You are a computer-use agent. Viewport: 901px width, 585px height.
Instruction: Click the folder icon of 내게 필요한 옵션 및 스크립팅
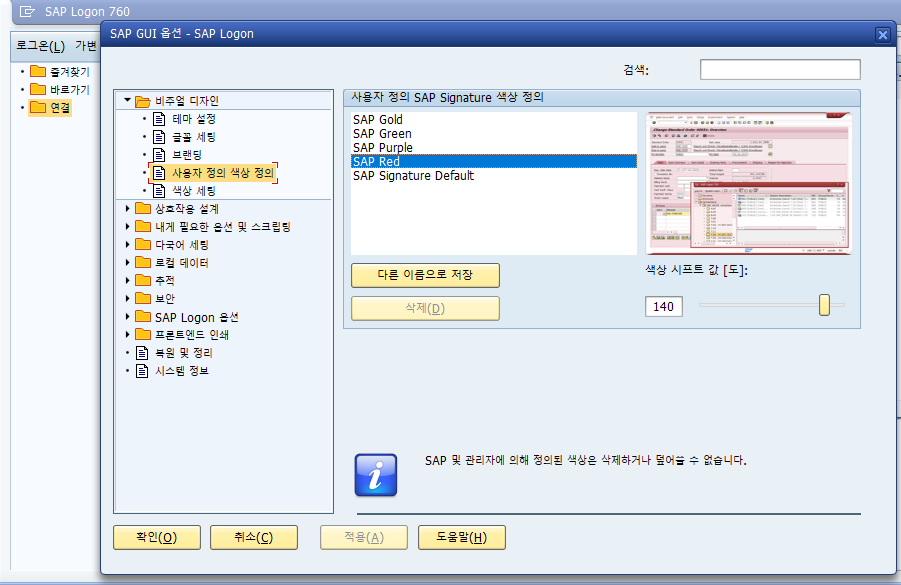tap(143, 226)
